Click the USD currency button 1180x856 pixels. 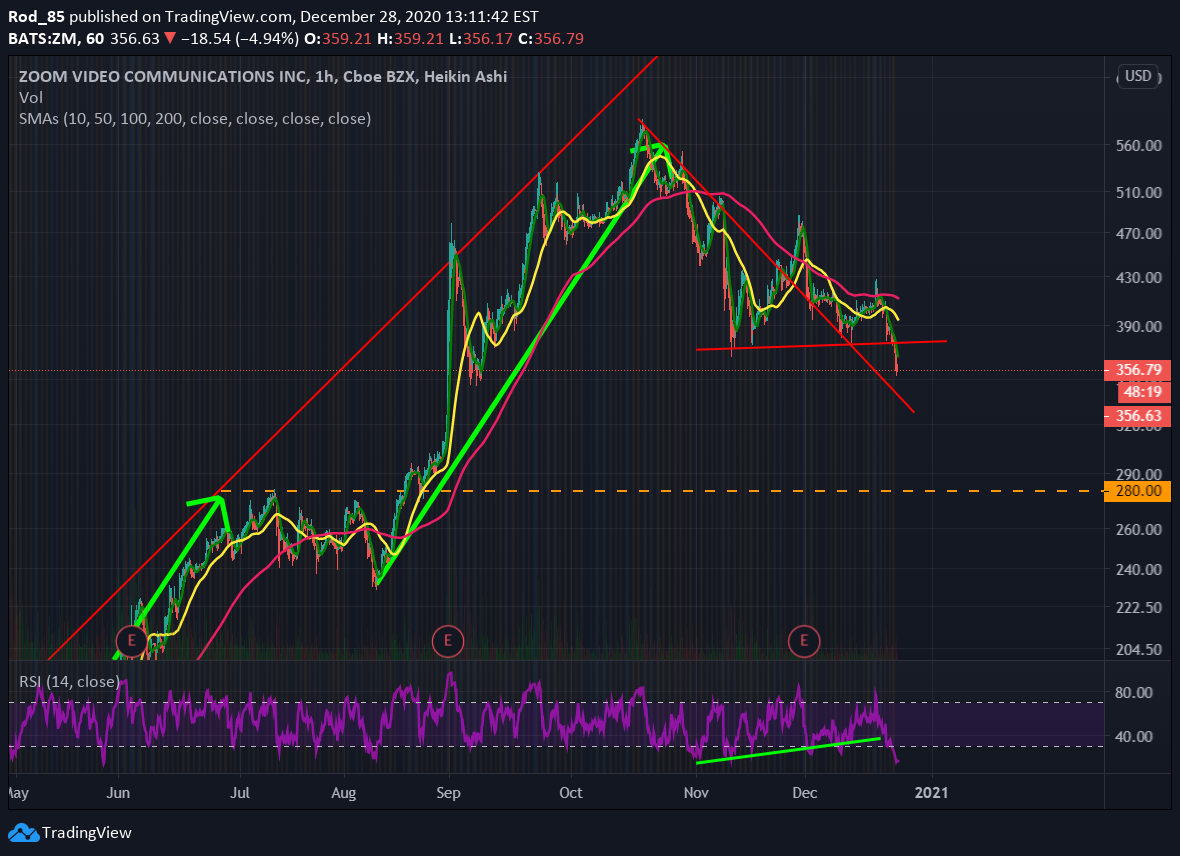coord(1138,76)
